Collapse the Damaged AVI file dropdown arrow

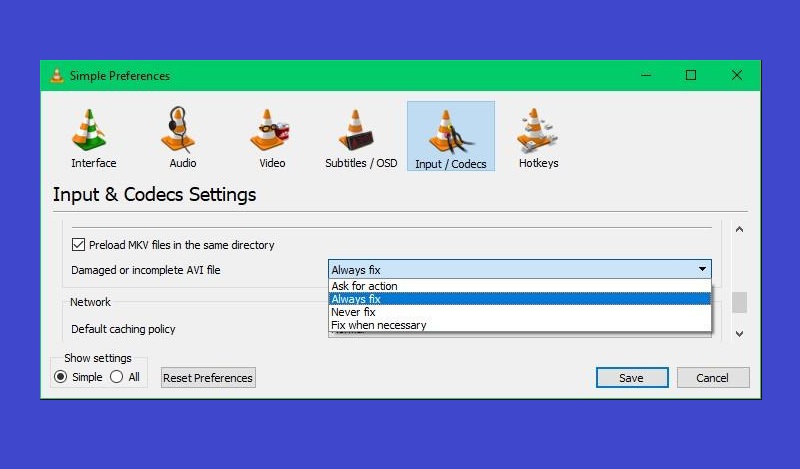(702, 269)
